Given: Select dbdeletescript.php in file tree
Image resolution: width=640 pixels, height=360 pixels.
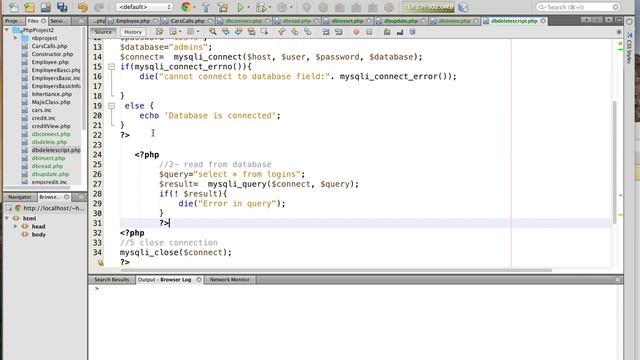Looking at the screenshot, I should point(56,150).
